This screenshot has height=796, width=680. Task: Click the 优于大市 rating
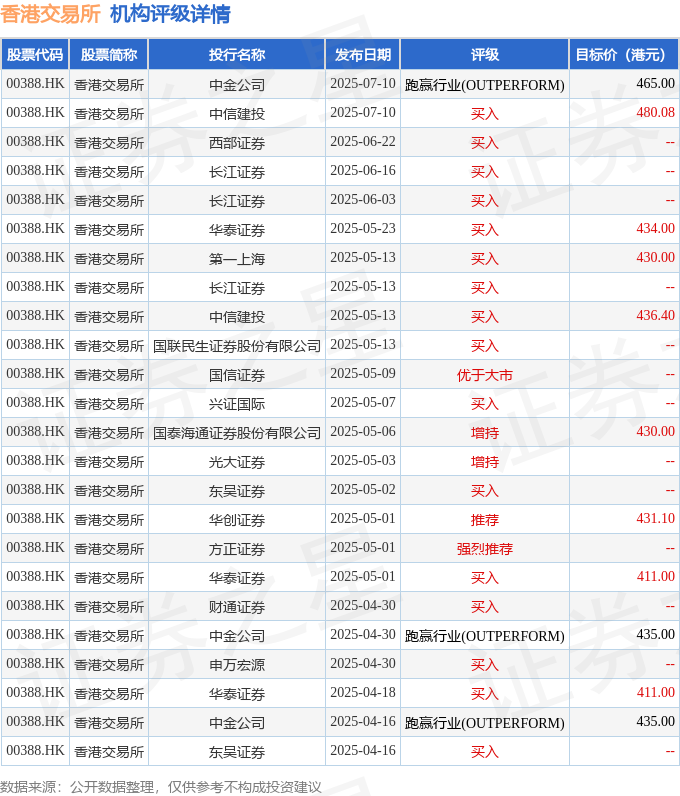click(x=484, y=375)
